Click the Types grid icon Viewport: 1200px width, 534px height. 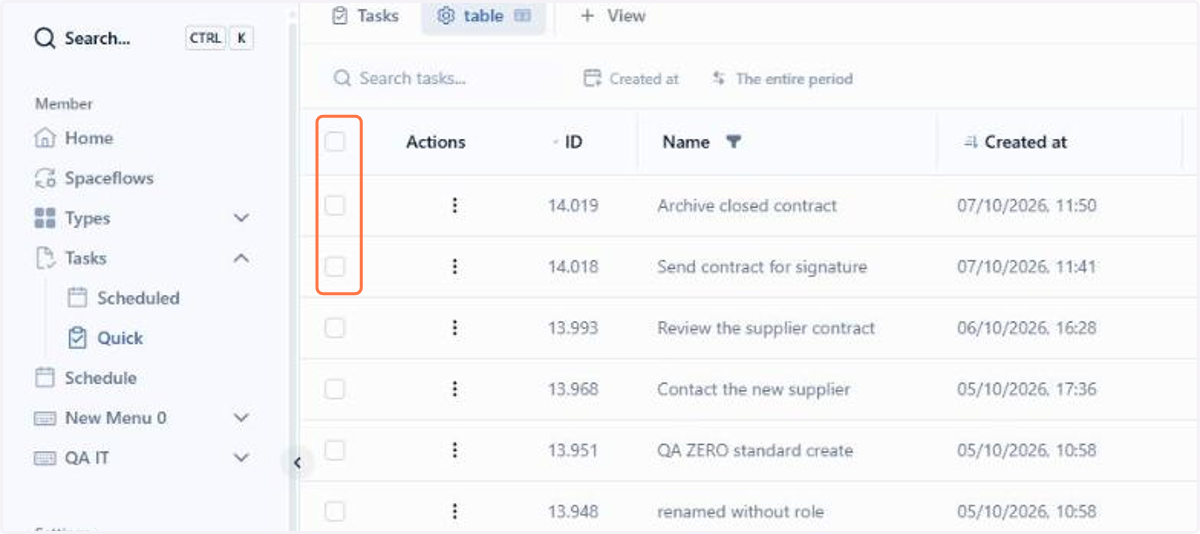(45, 218)
